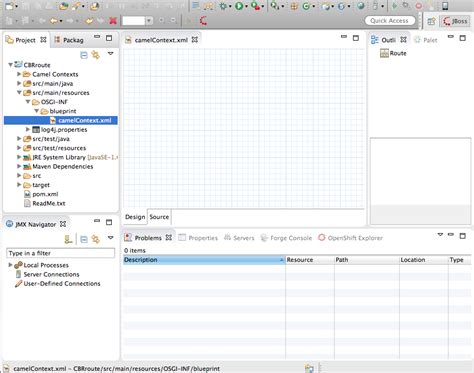The image size is (474, 373).
Task: Collapse the OSGI-INF folder
Action: [28, 102]
